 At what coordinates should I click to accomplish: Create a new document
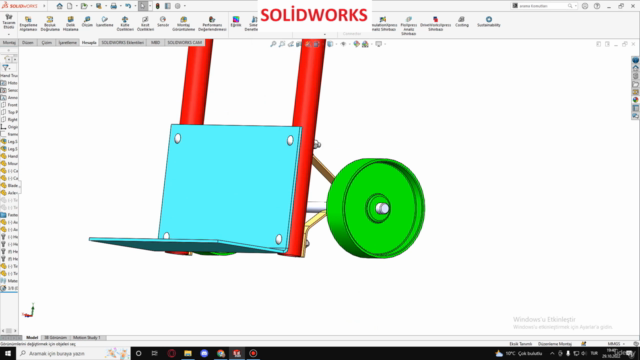pos(69,6)
